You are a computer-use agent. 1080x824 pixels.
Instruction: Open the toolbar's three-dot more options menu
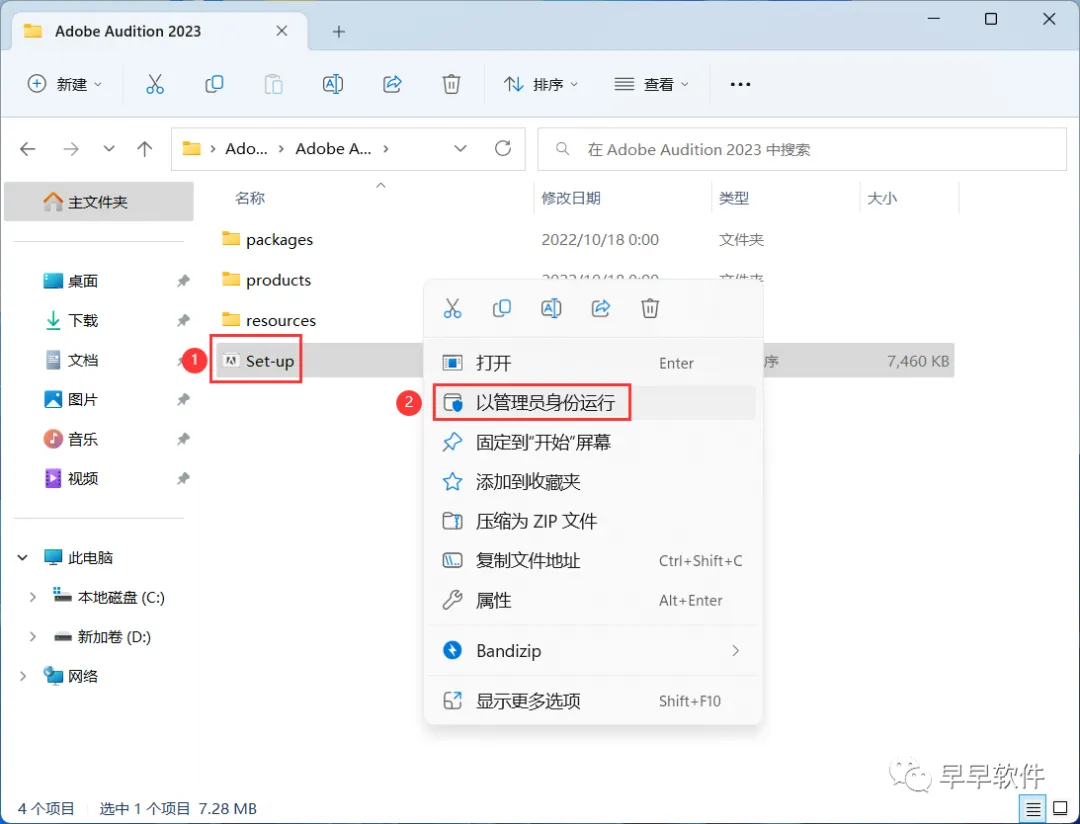[740, 84]
